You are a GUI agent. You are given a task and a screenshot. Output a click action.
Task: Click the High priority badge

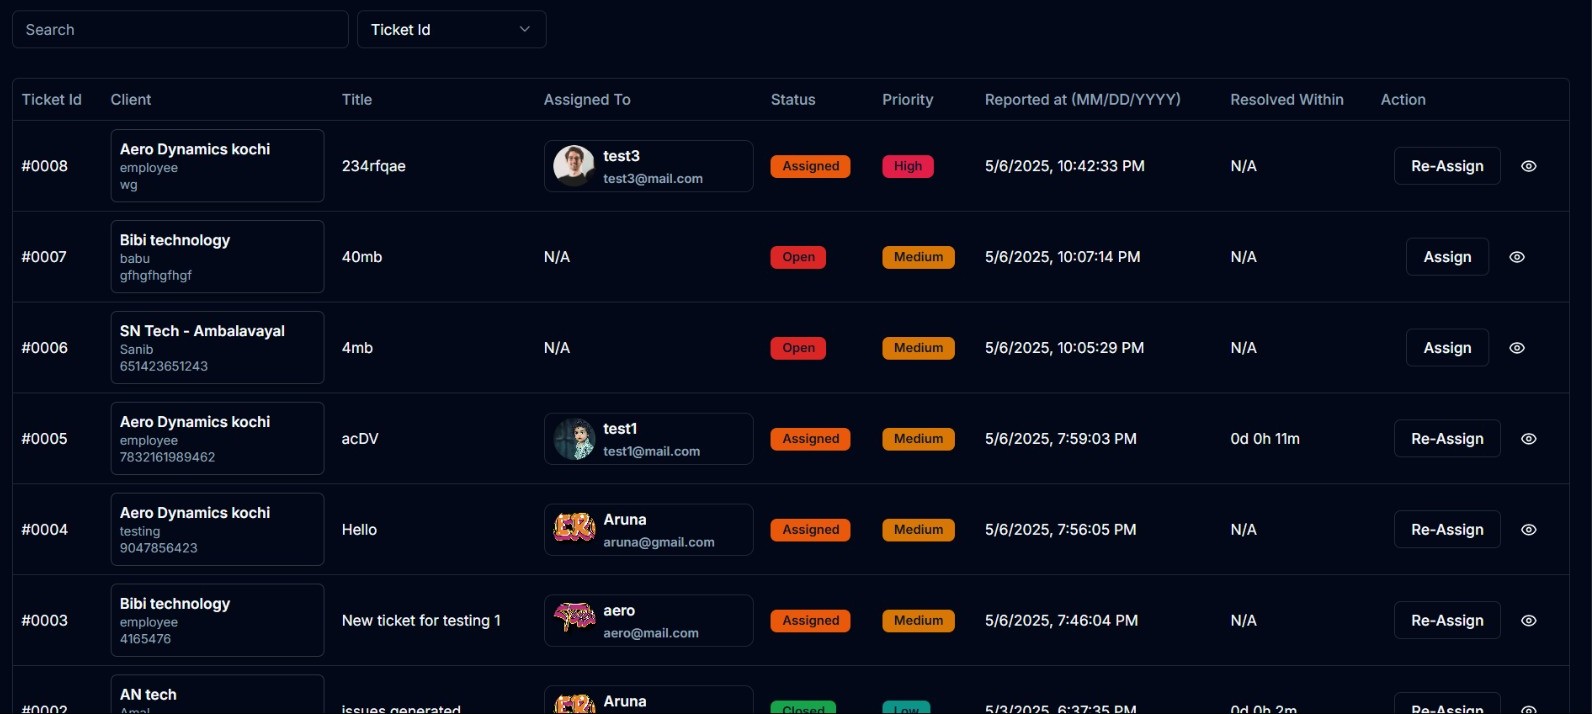pos(907,166)
